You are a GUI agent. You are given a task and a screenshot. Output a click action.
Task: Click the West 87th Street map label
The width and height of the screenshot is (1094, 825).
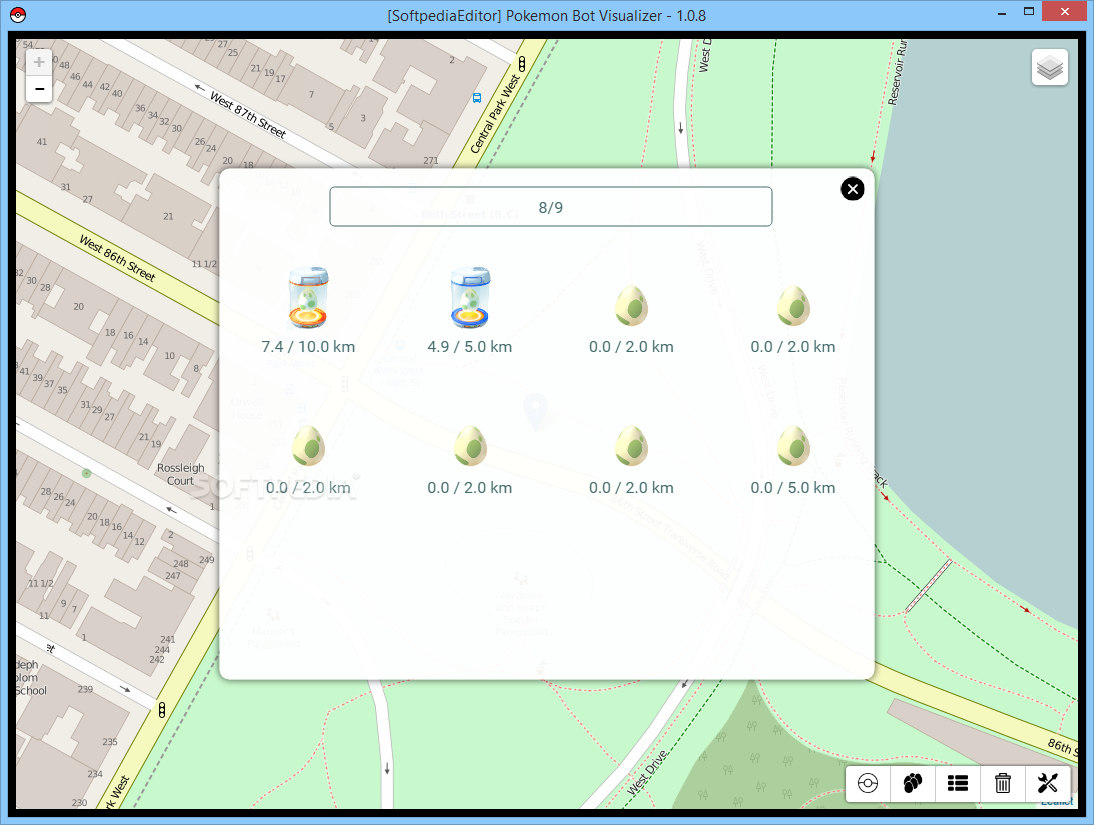[248, 115]
